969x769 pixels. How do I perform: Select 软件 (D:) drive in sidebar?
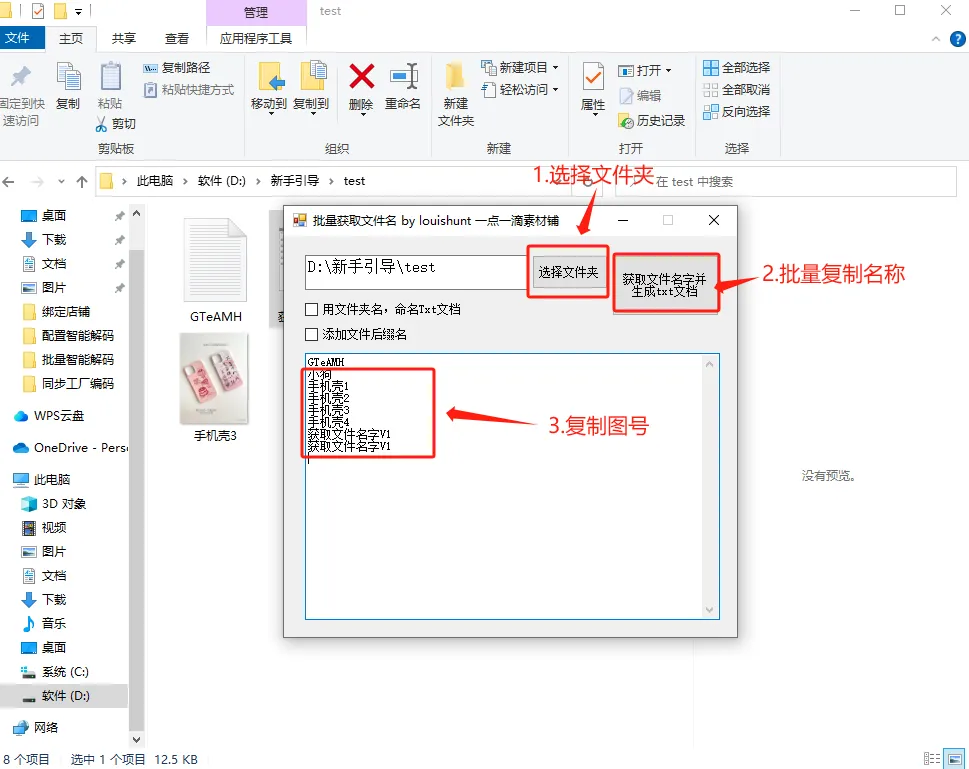click(x=65, y=696)
